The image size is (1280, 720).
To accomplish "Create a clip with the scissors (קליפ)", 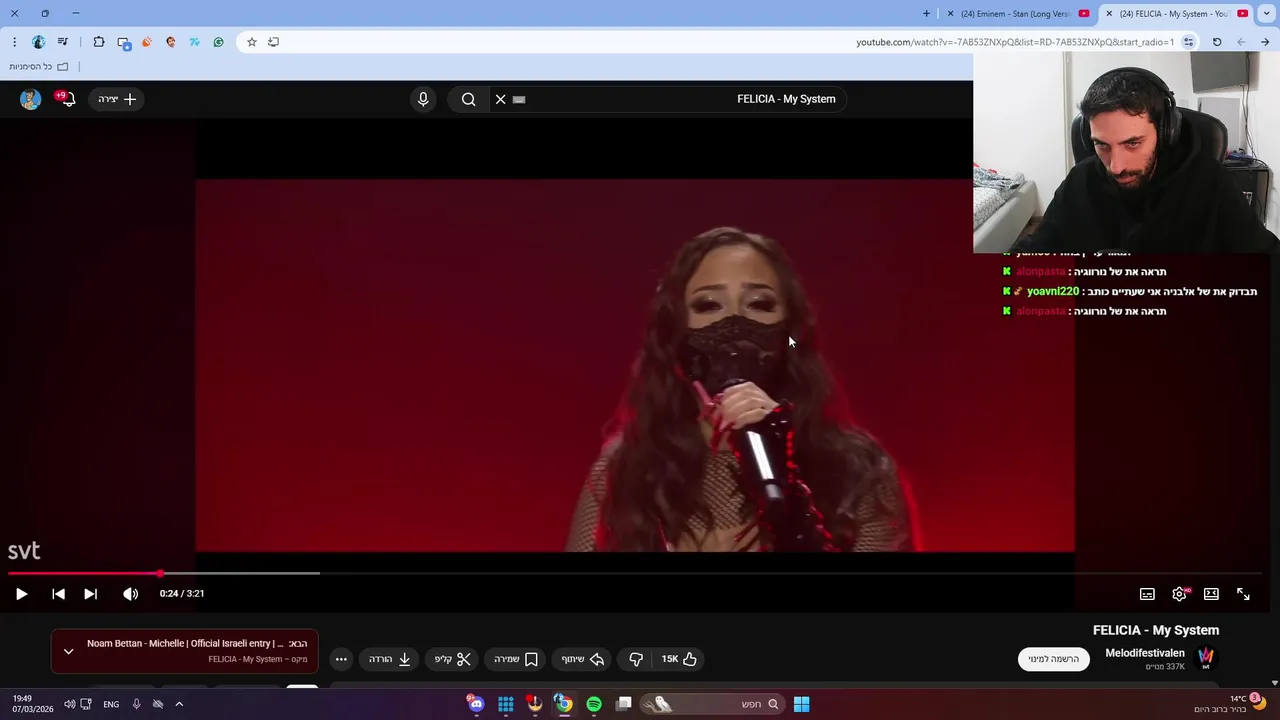I will coord(453,659).
